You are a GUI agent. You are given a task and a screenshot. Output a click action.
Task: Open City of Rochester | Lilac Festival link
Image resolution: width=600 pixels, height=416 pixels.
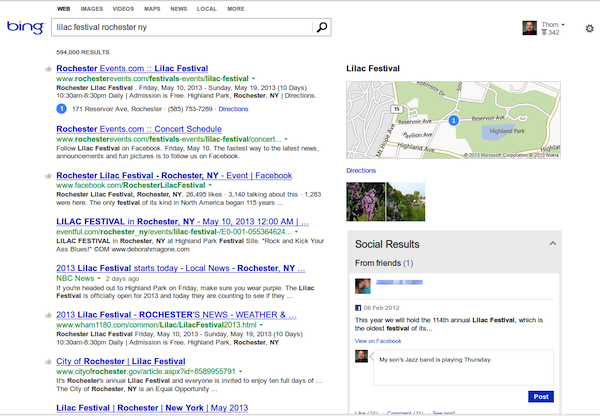click(x=121, y=361)
